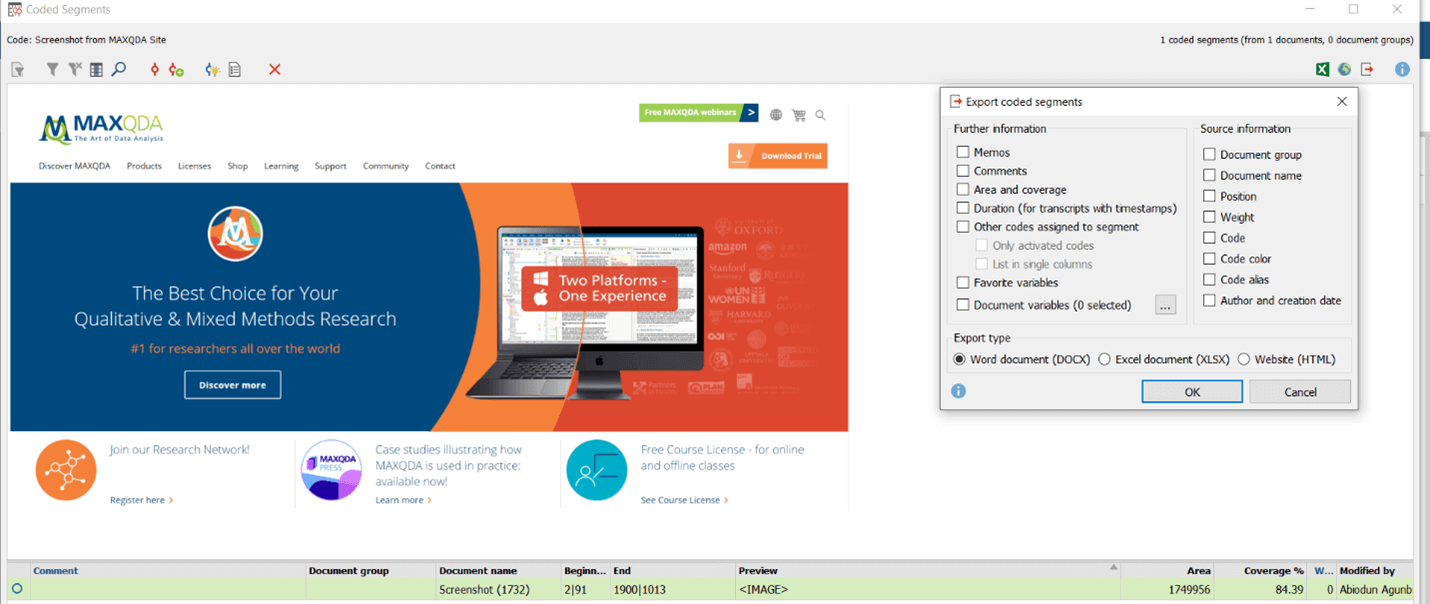Check Area and coverage option
Image resolution: width=1430 pixels, height=604 pixels.
point(963,189)
